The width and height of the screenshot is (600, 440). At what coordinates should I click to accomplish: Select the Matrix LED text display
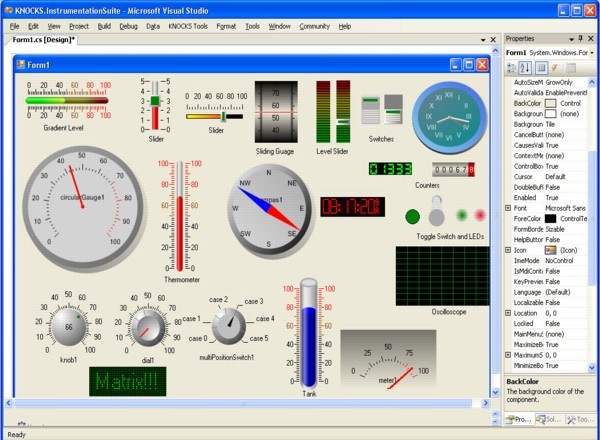point(127,381)
